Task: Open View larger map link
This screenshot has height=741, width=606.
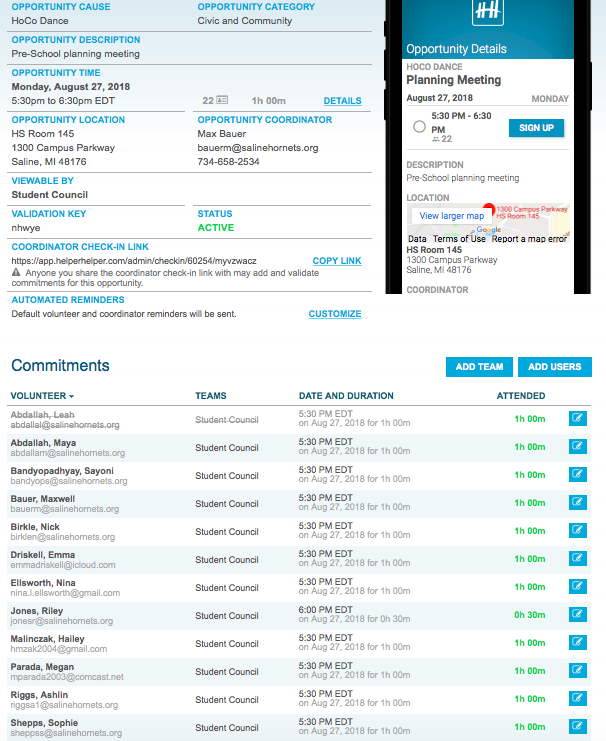Action: [451, 216]
